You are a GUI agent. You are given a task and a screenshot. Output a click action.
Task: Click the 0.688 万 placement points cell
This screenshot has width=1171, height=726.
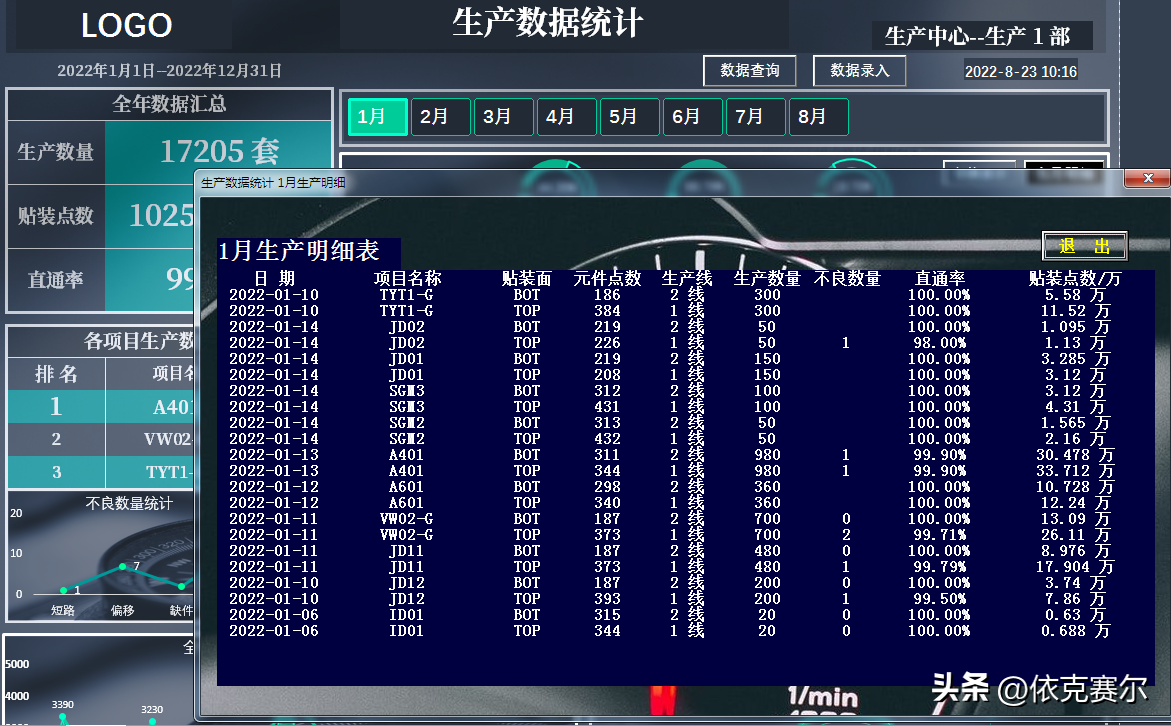(x=1075, y=631)
